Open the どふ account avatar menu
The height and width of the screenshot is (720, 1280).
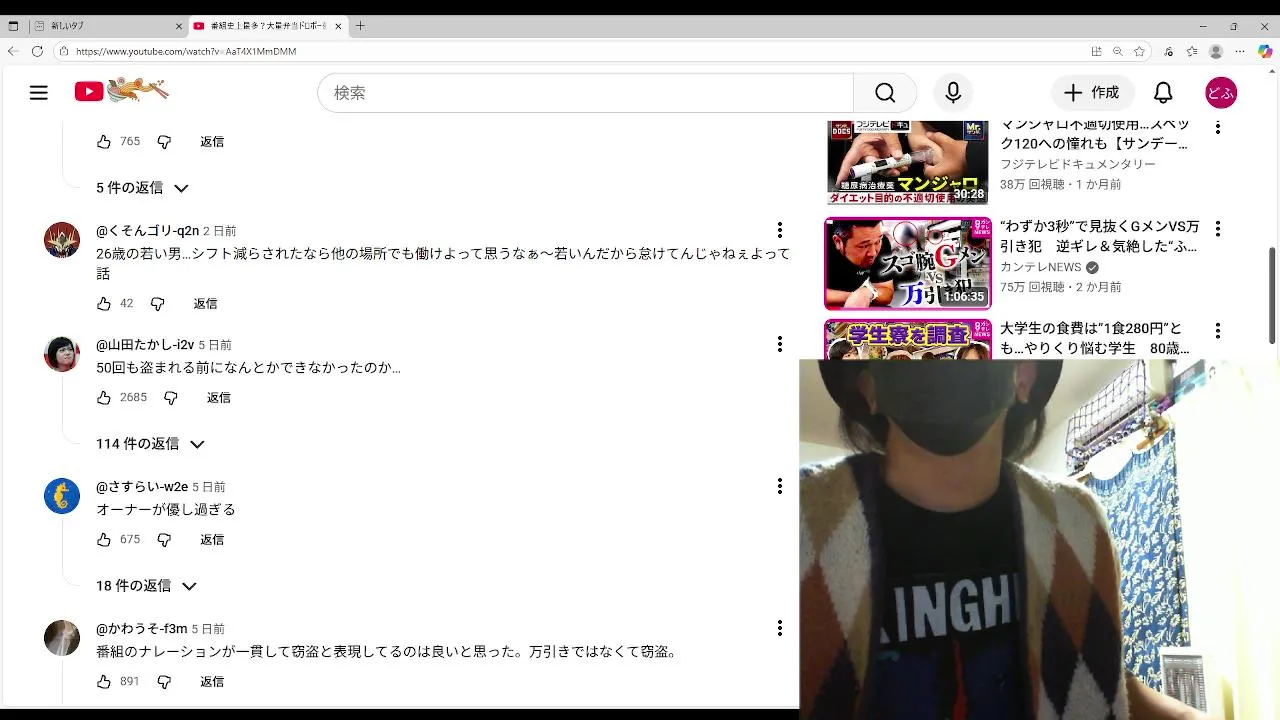click(x=1221, y=93)
